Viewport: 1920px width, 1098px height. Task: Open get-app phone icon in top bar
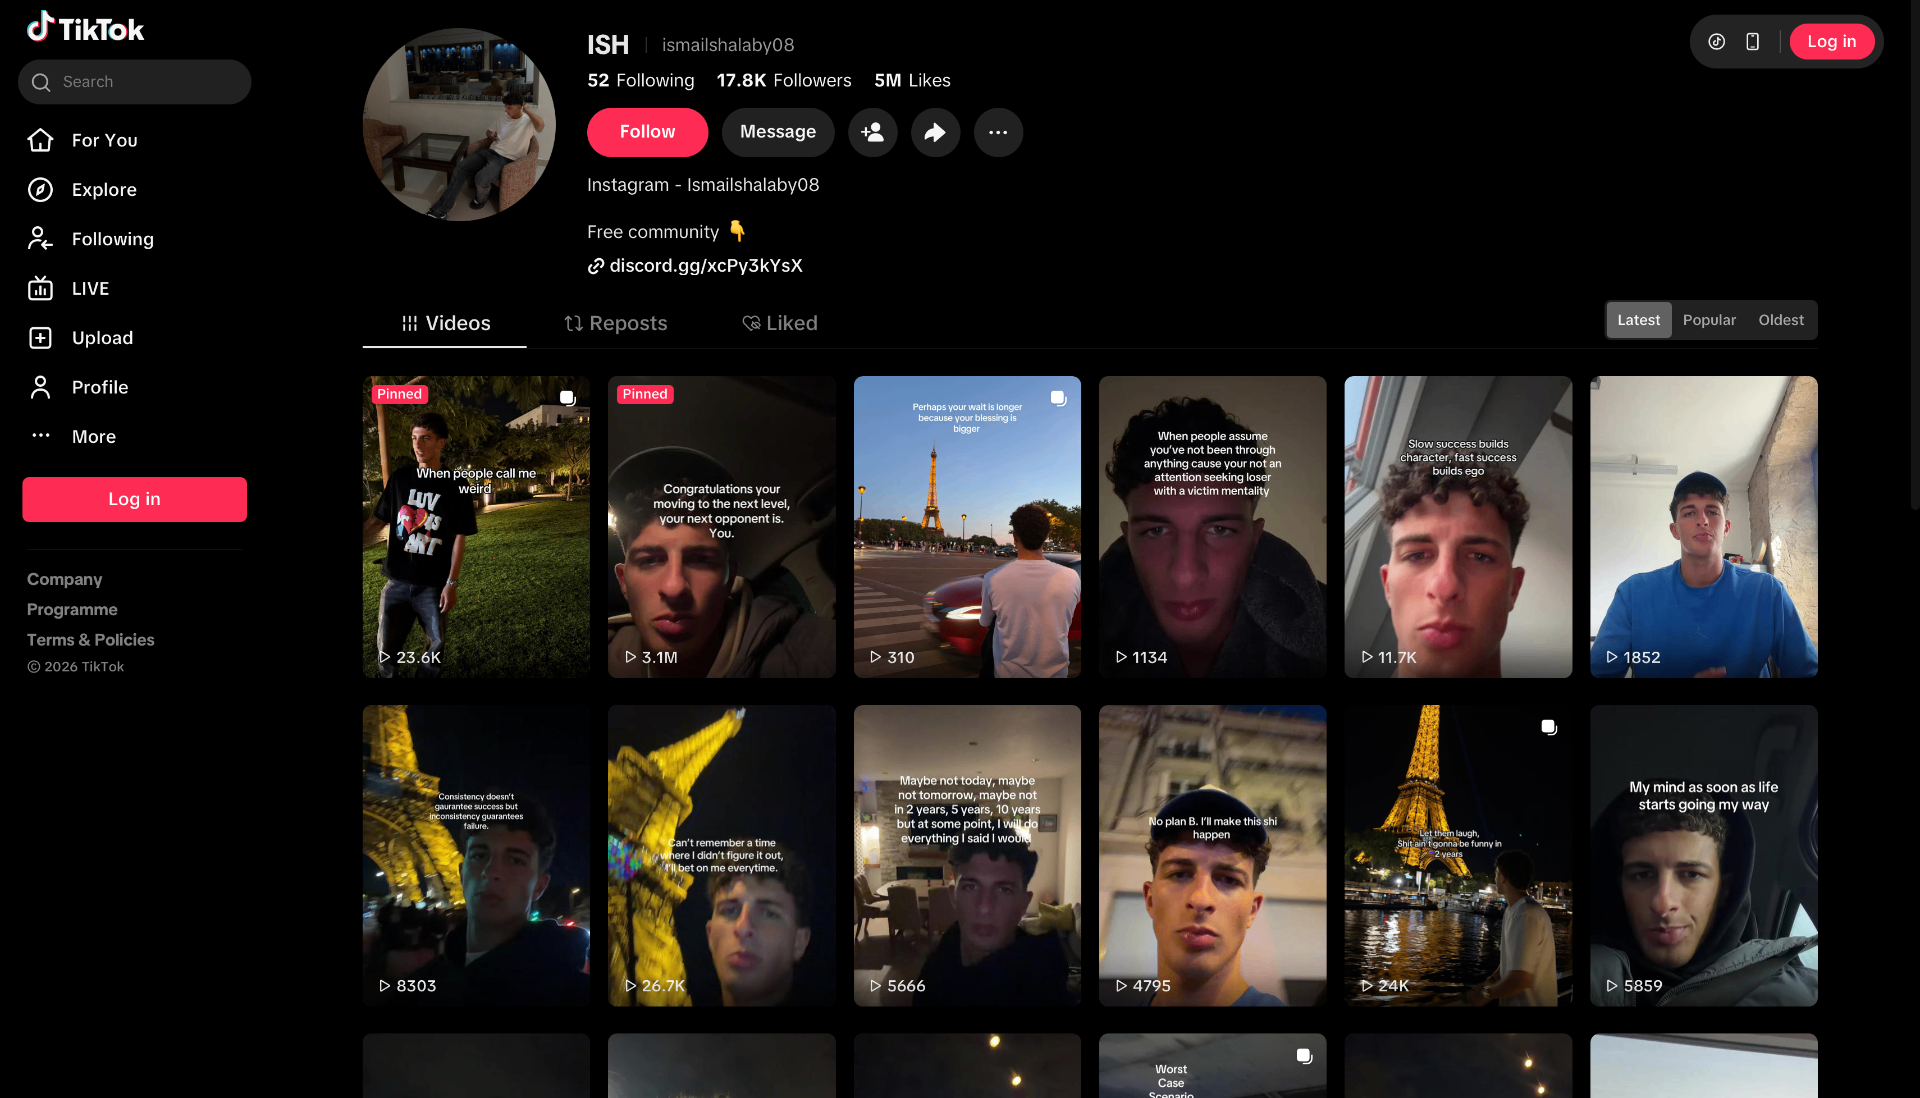tap(1753, 42)
